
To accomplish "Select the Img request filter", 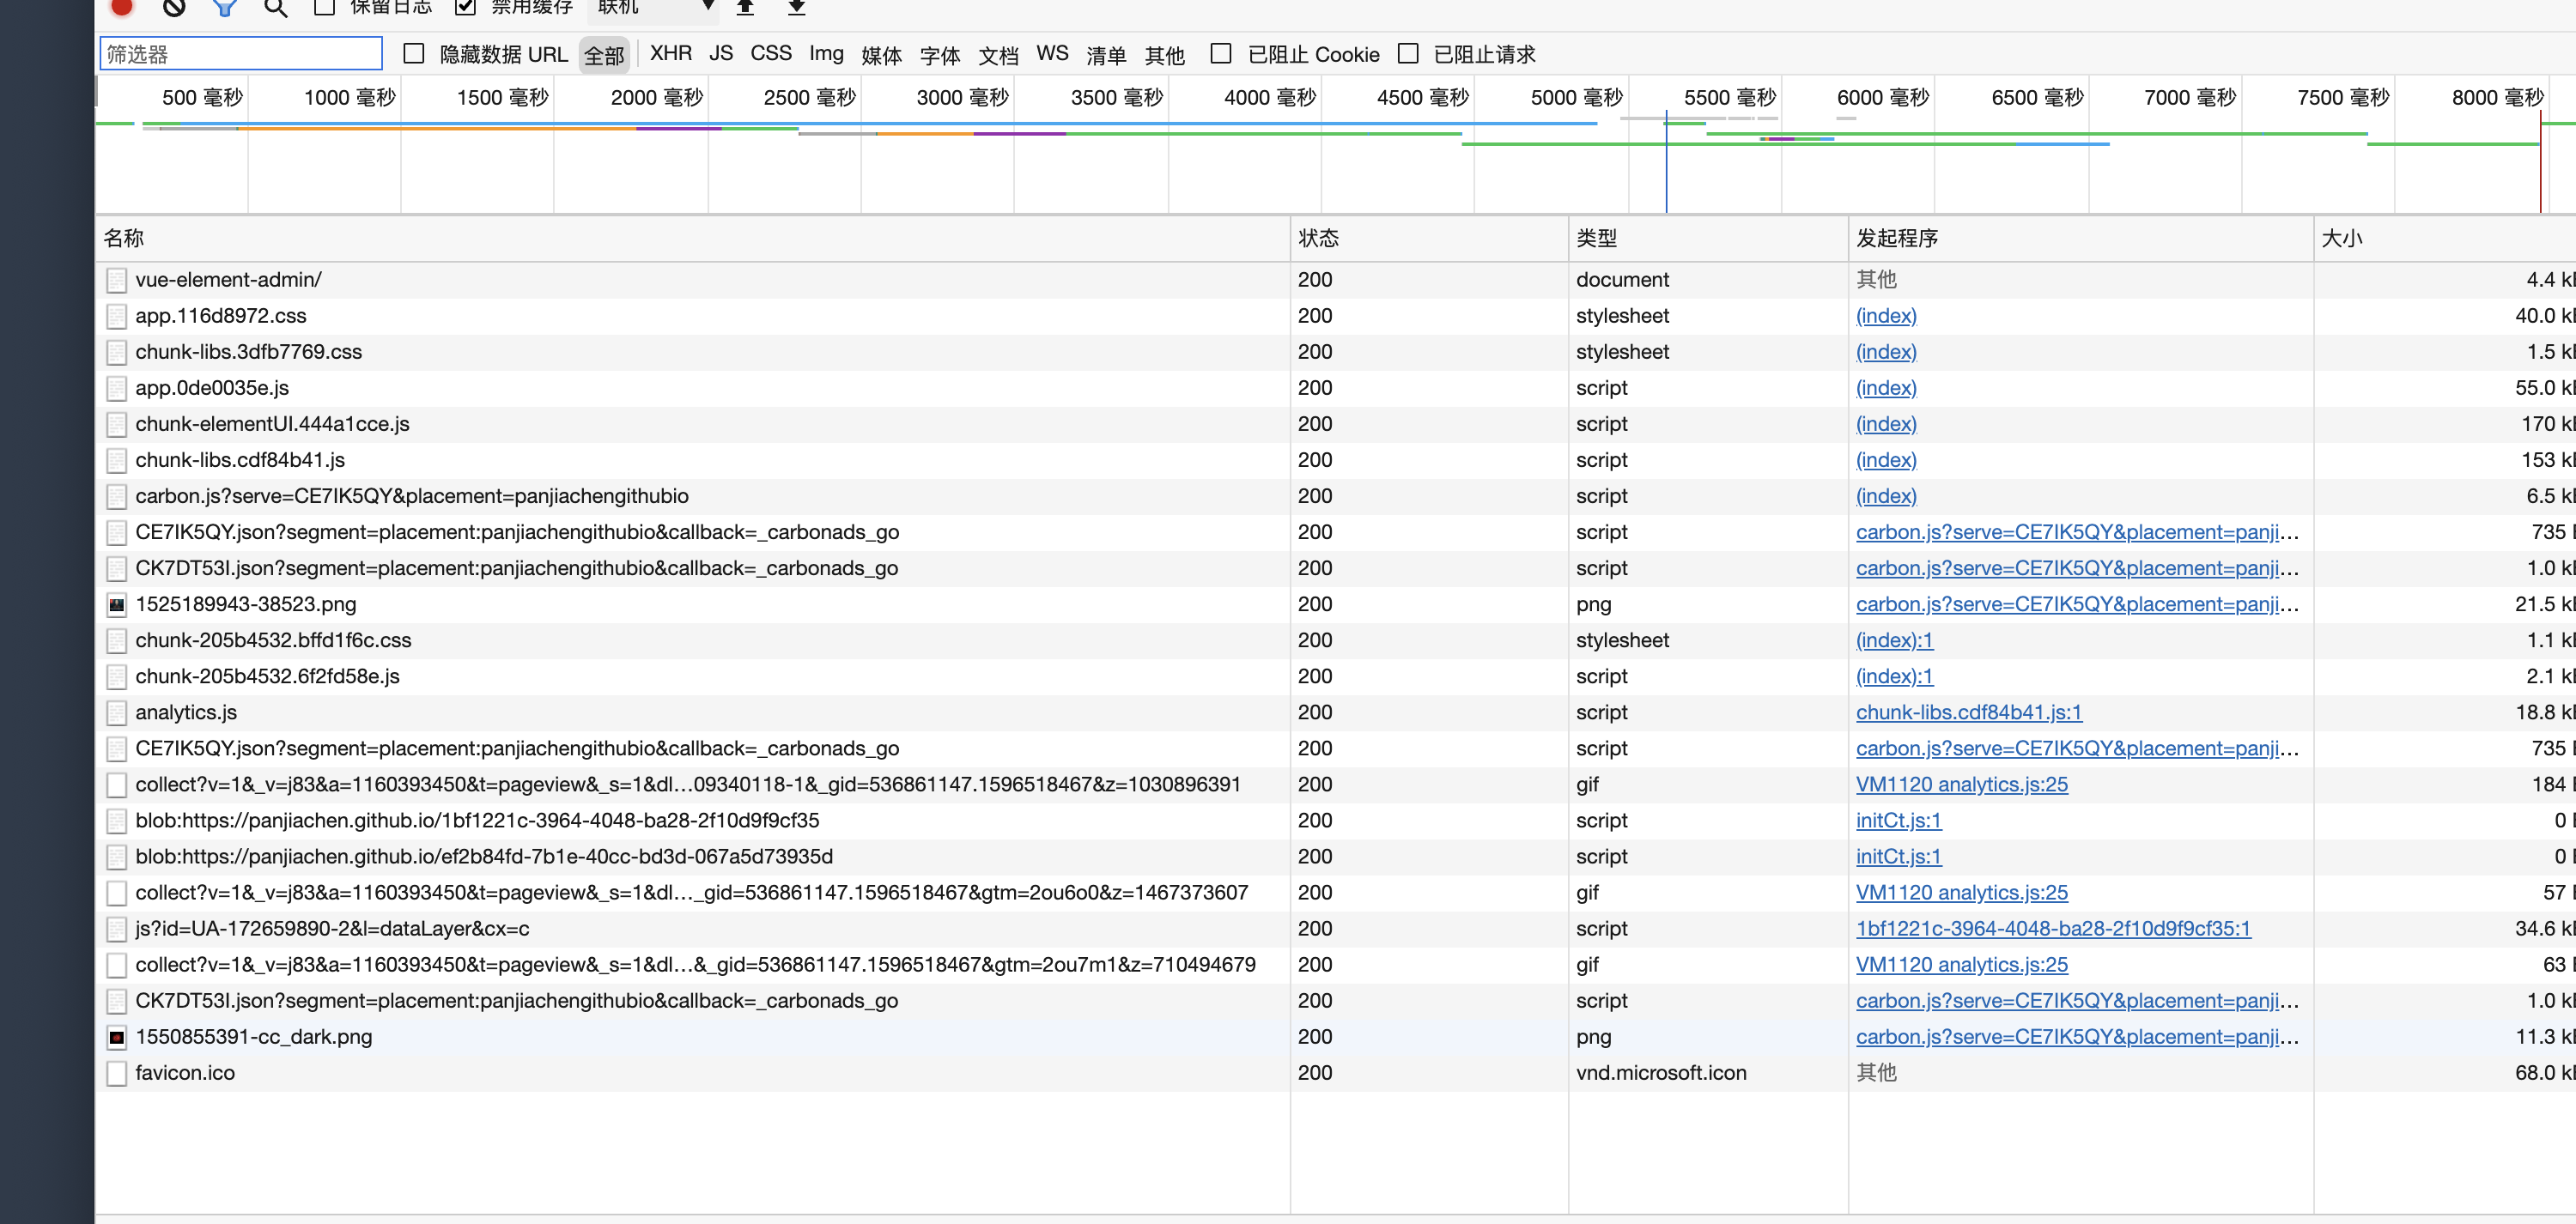I will pos(826,54).
